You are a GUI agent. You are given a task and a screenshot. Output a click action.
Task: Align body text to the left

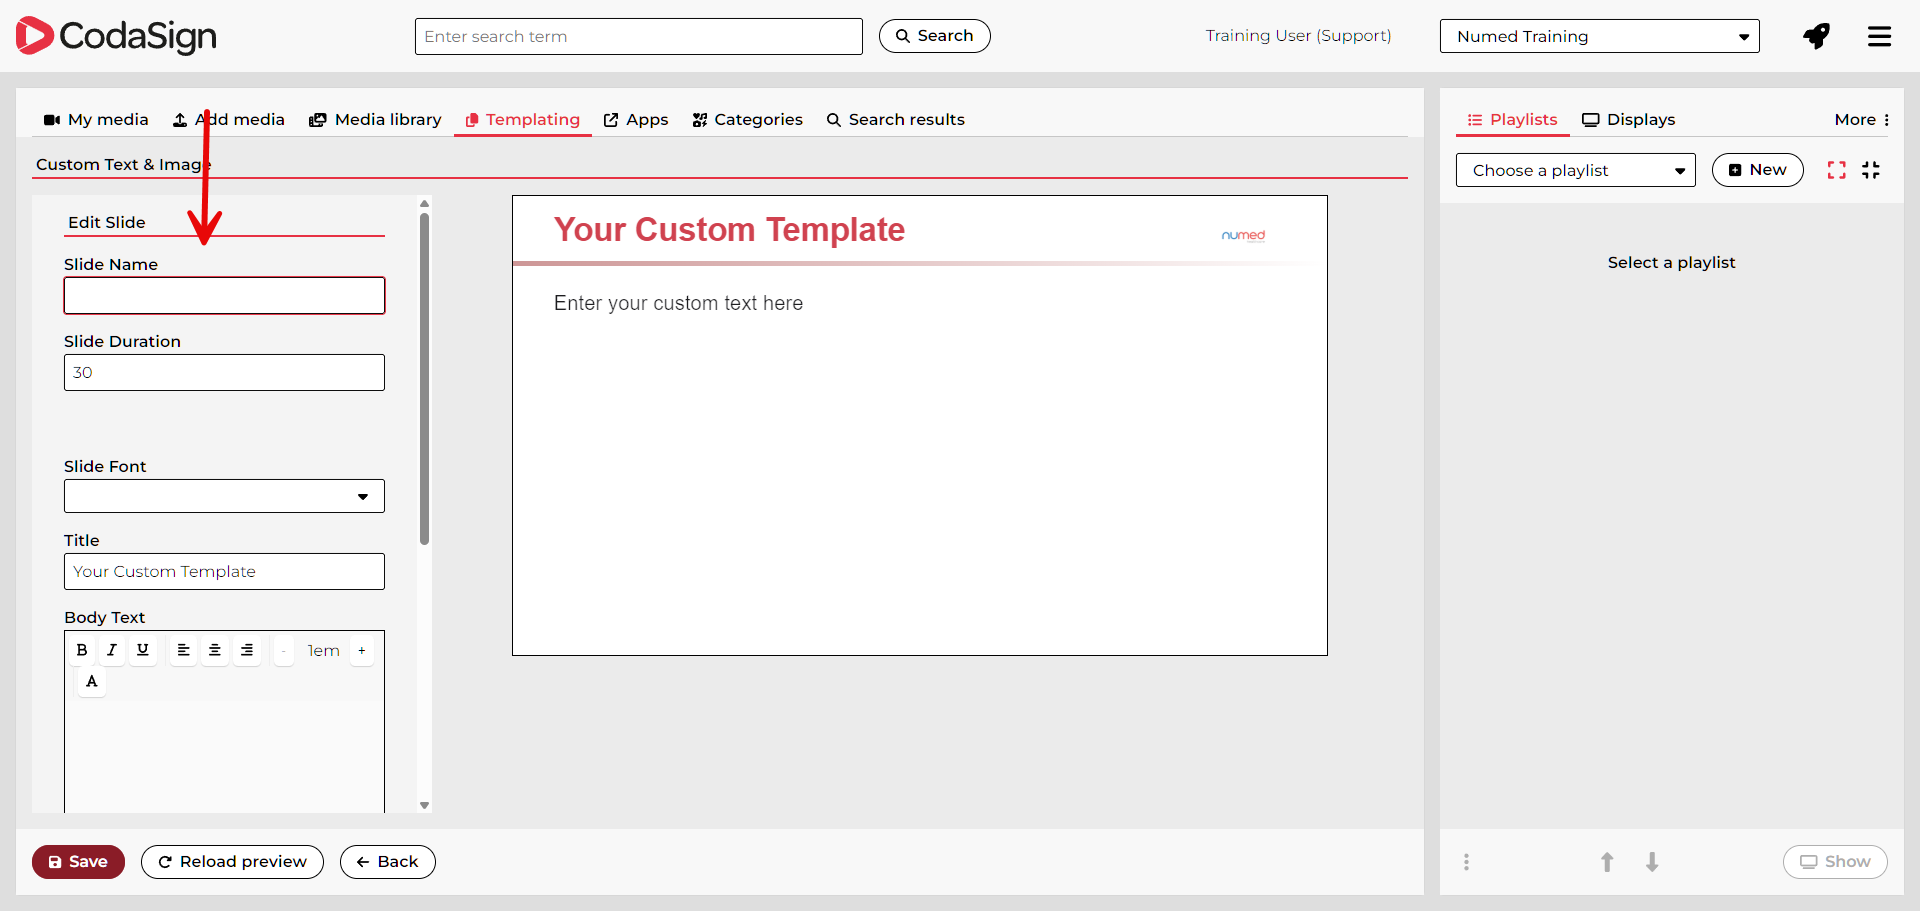(x=183, y=650)
